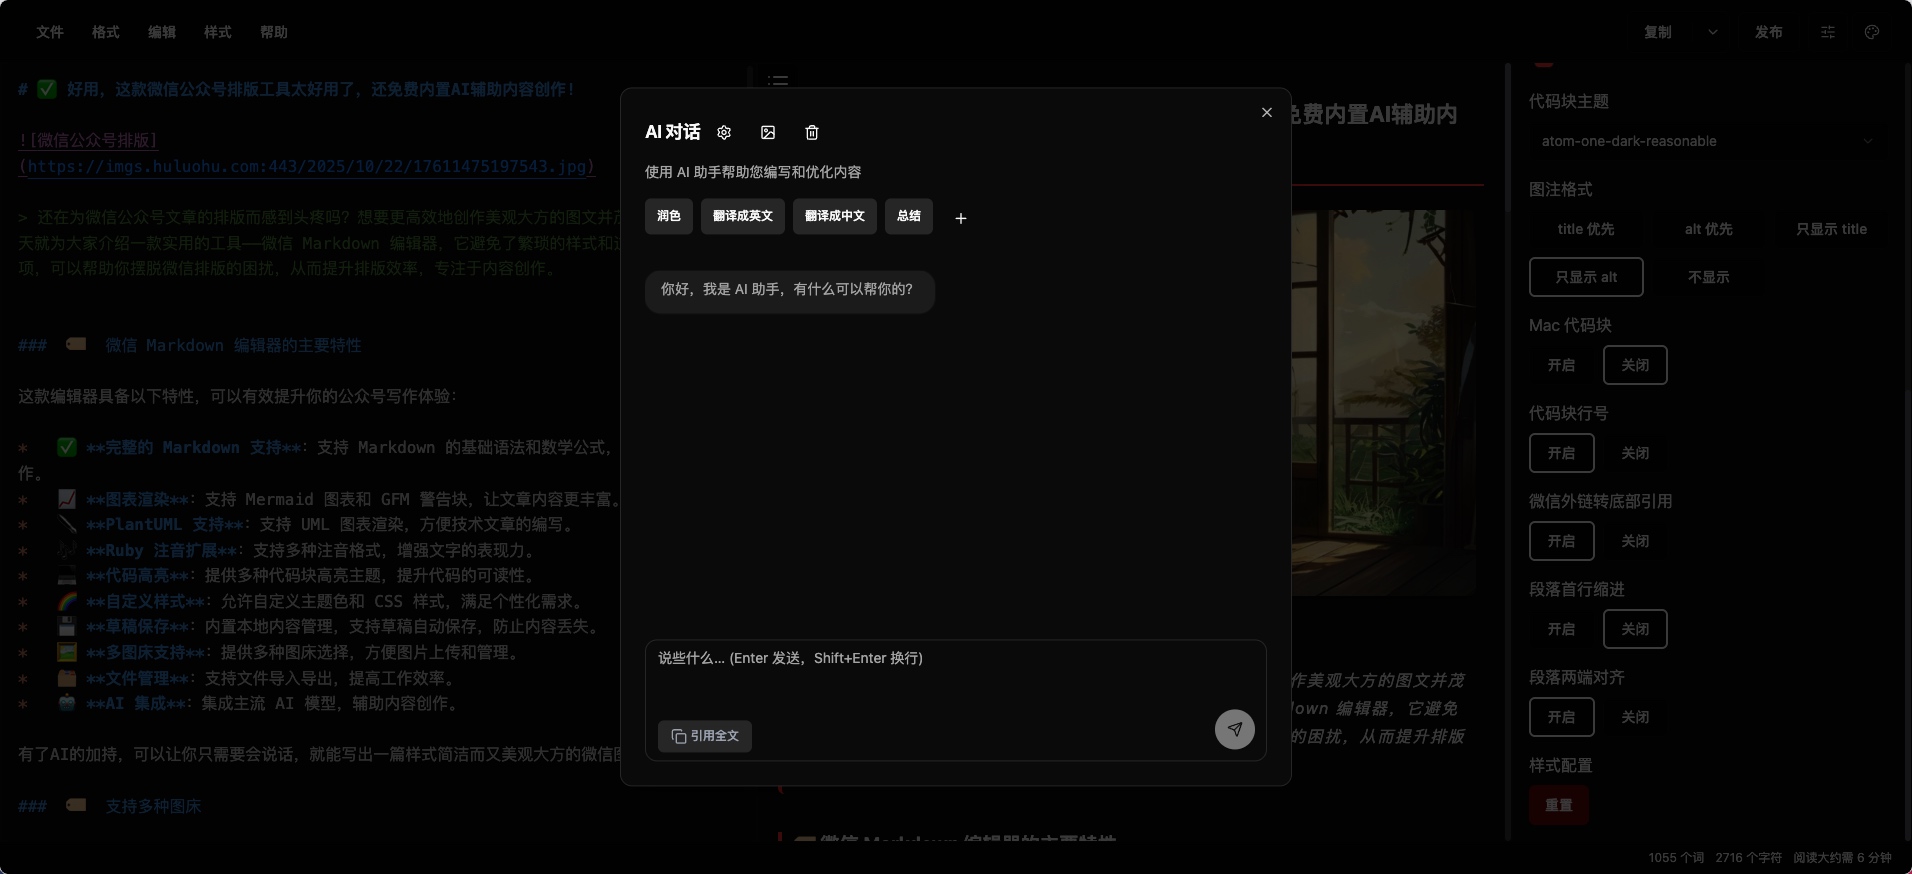This screenshot has width=1912, height=874.
Task: Click the 复制 button in top bar
Action: (x=1658, y=32)
